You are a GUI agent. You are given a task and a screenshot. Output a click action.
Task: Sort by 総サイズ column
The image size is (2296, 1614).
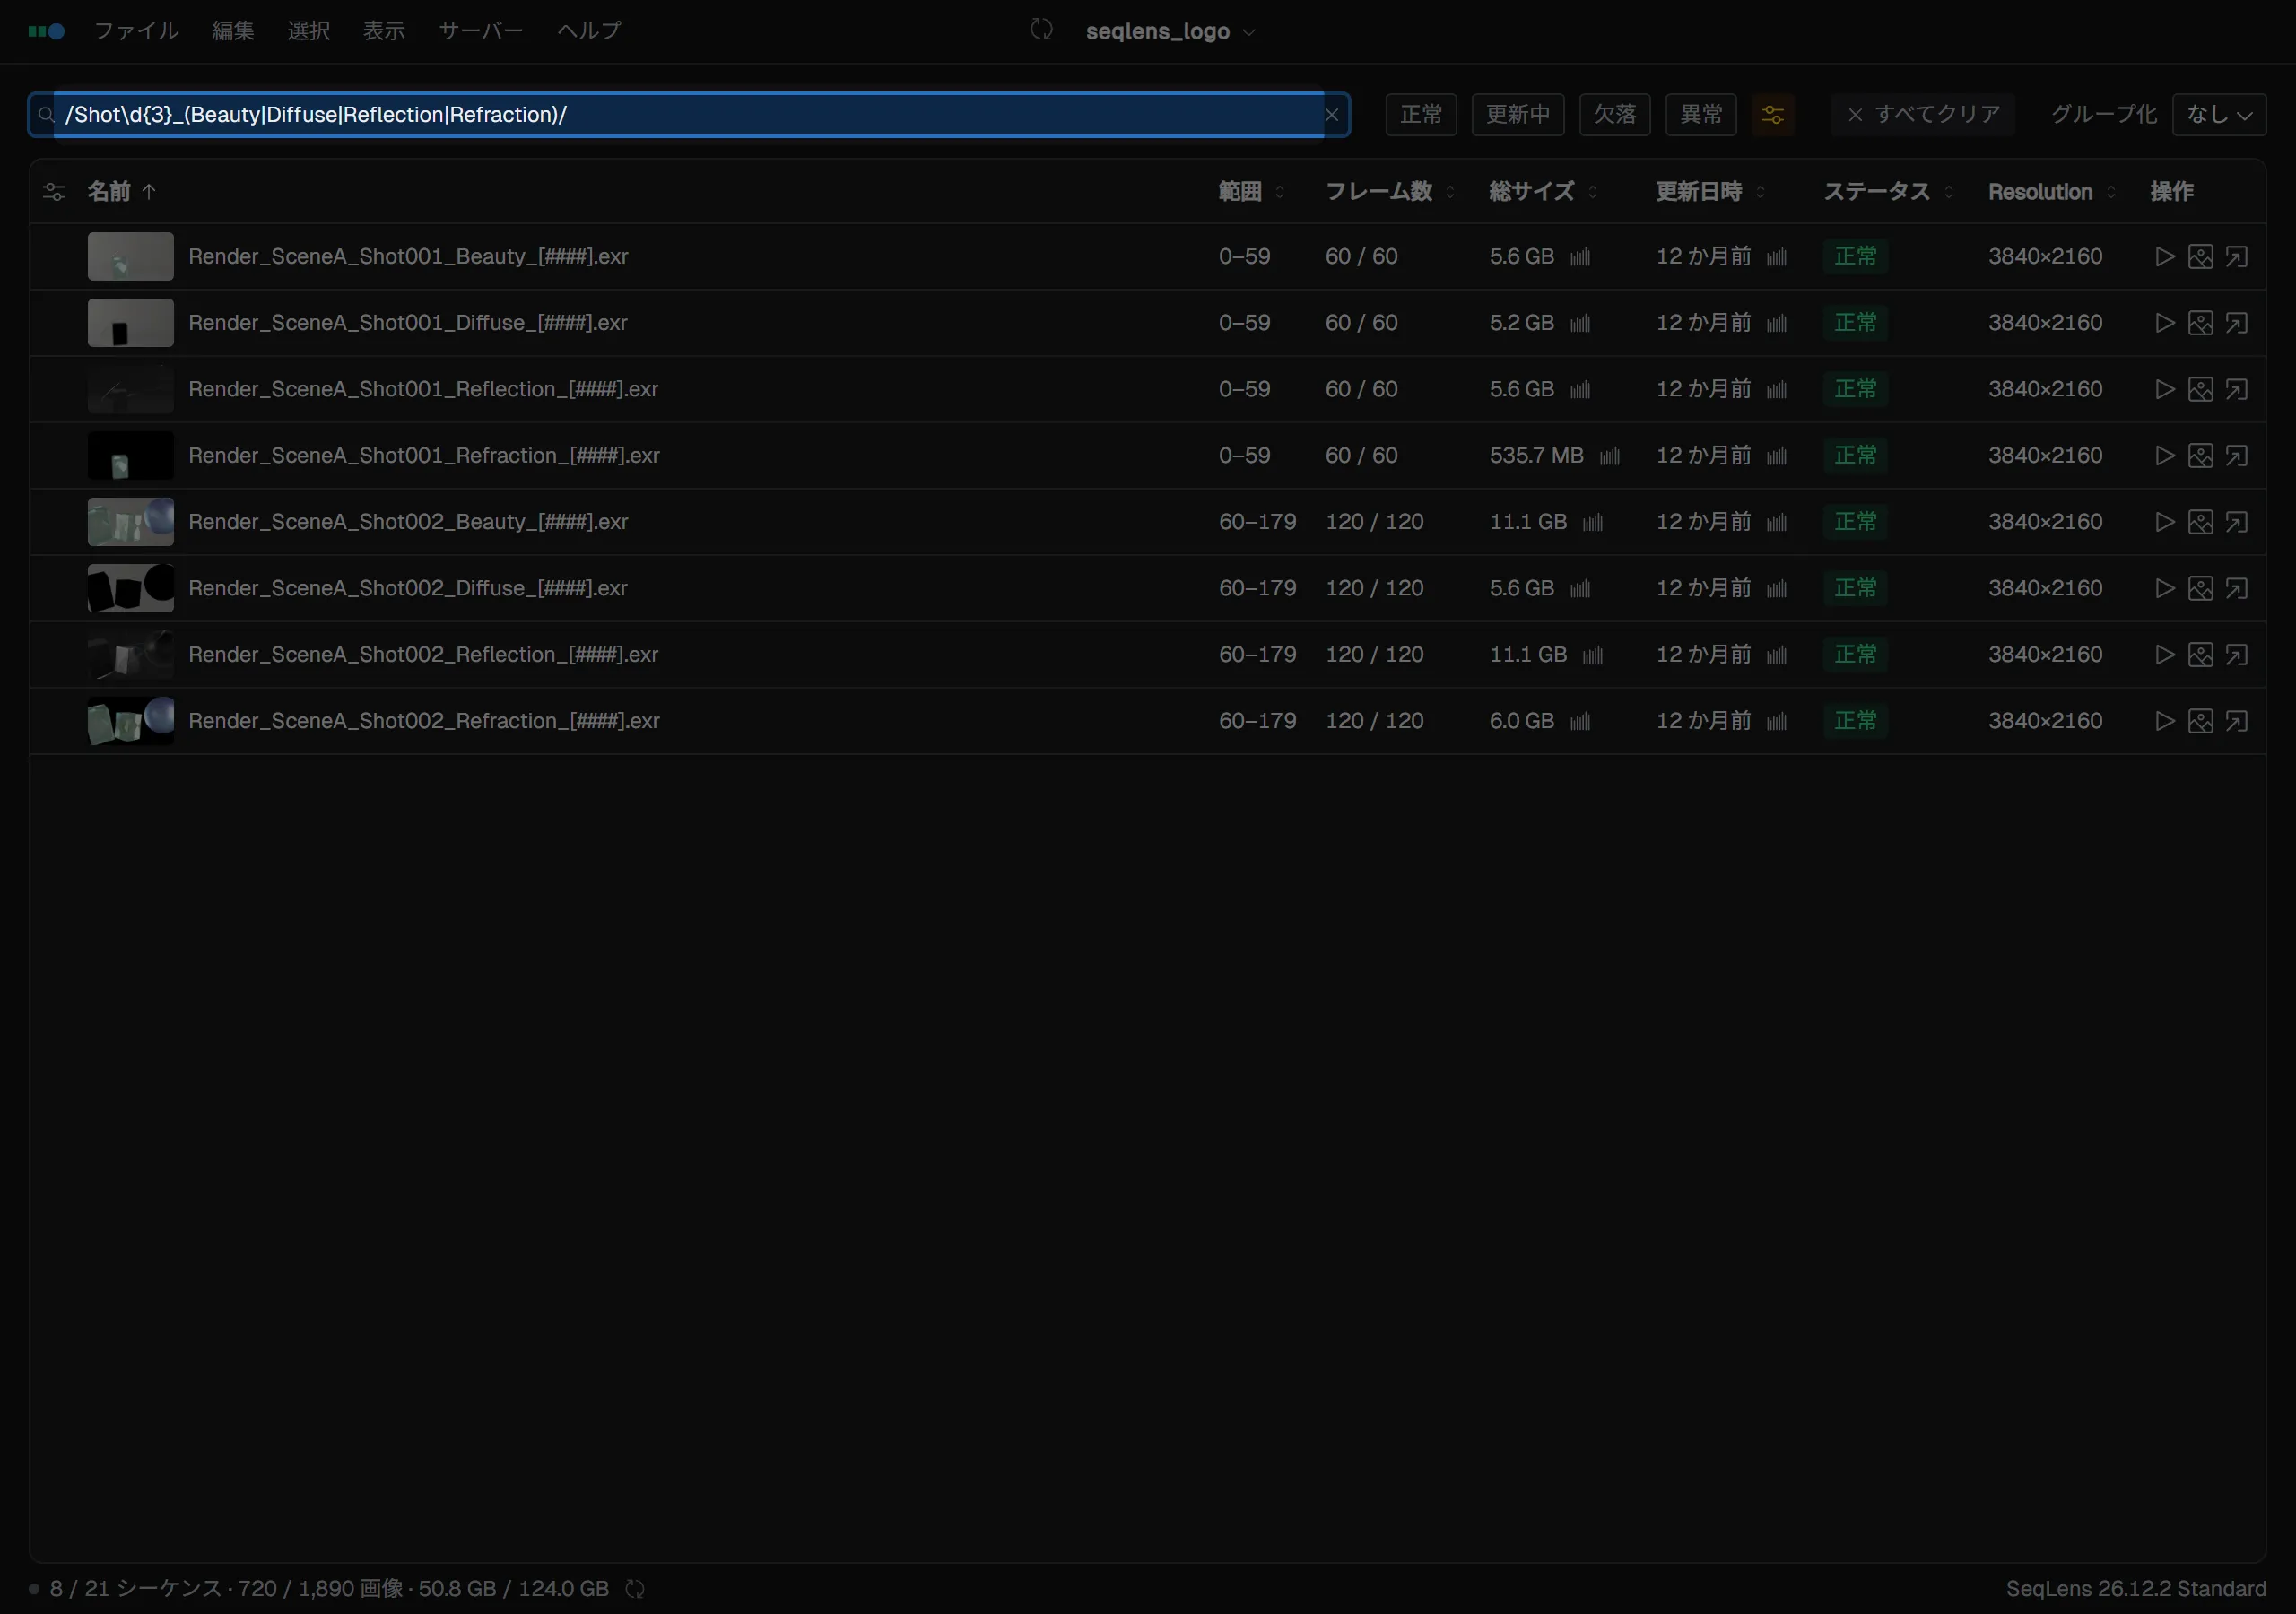pos(1543,192)
